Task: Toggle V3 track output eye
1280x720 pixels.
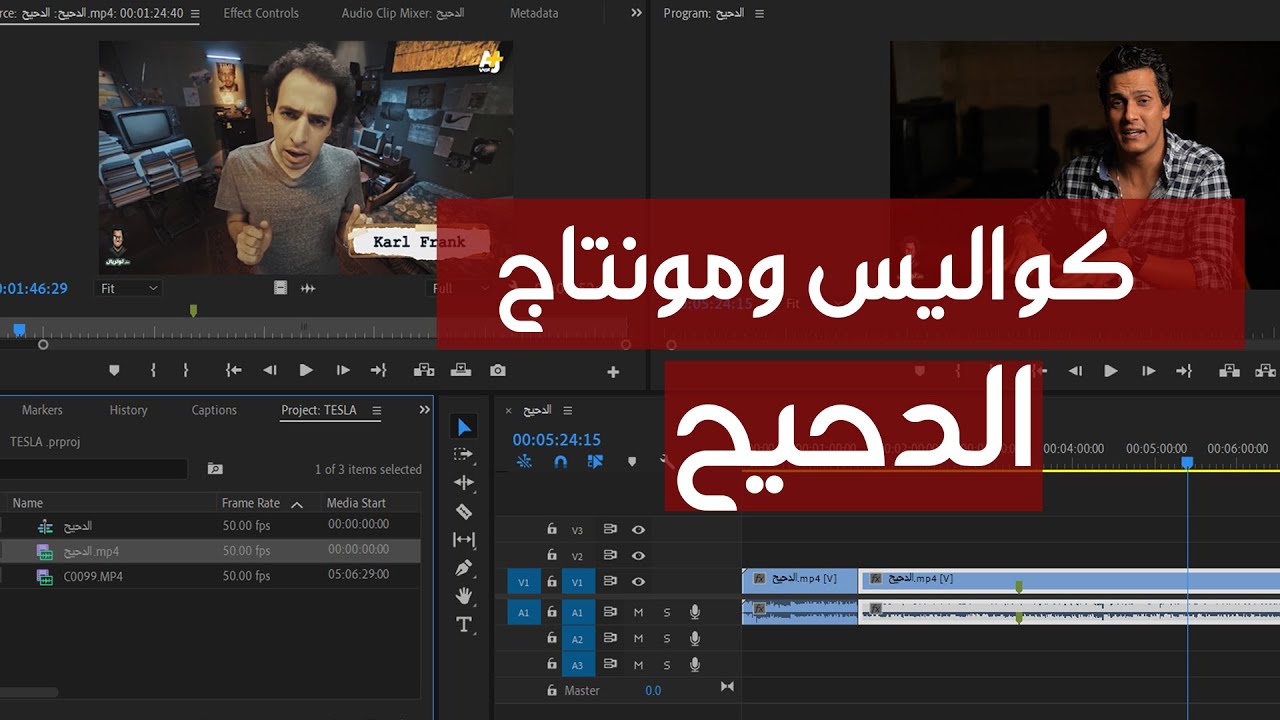Action: (x=638, y=529)
